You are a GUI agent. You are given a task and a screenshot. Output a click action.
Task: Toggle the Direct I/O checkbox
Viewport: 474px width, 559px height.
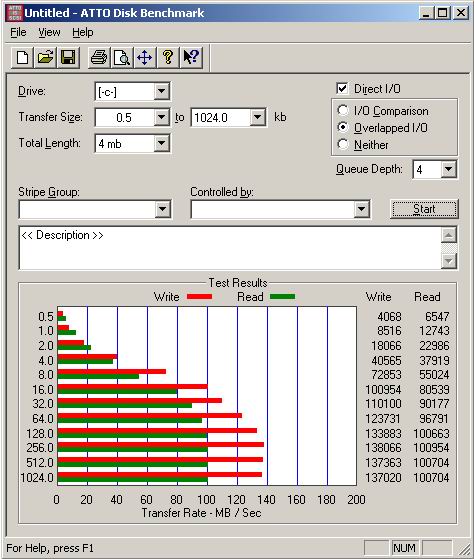point(342,88)
